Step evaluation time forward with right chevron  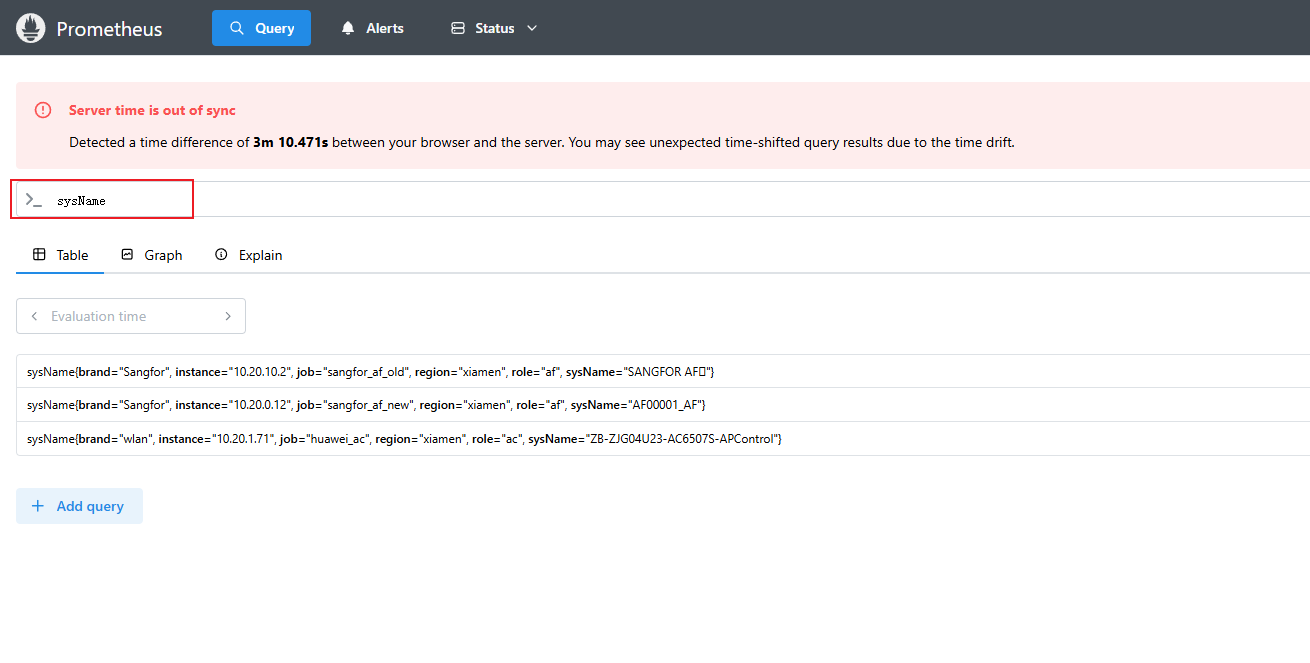click(228, 316)
